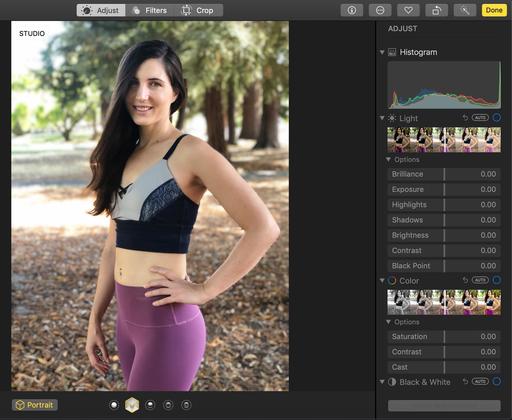
Task: Toggle the Light adjustment blue circle
Action: pos(497,118)
